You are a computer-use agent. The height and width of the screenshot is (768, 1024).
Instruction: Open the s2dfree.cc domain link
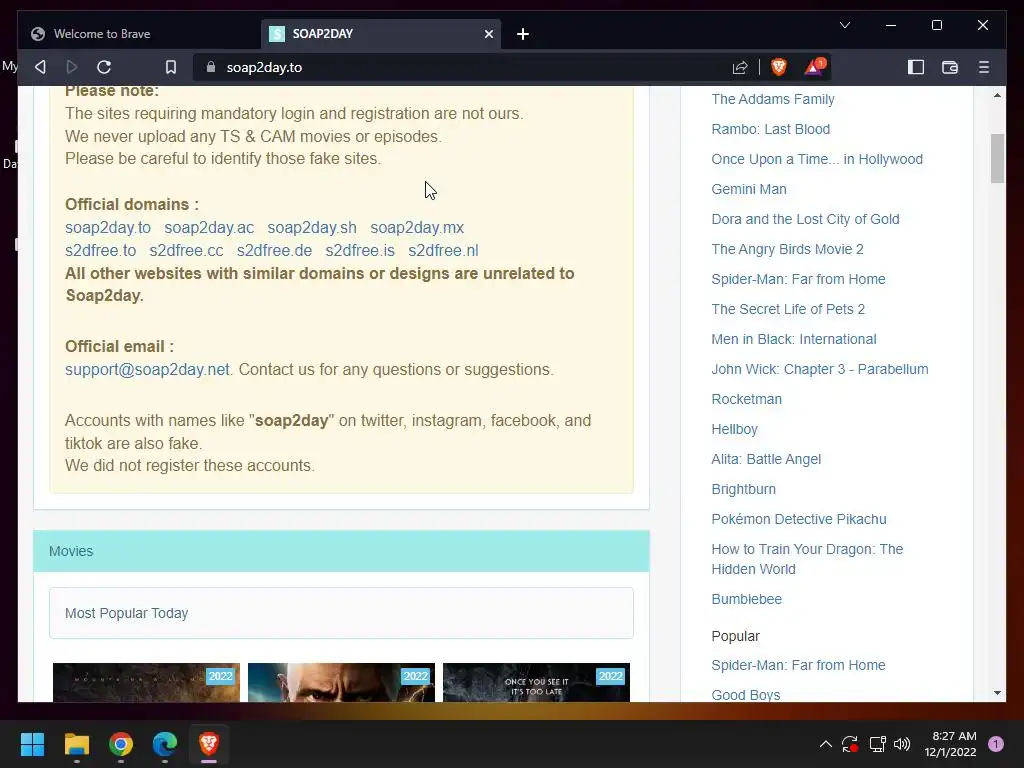(186, 251)
